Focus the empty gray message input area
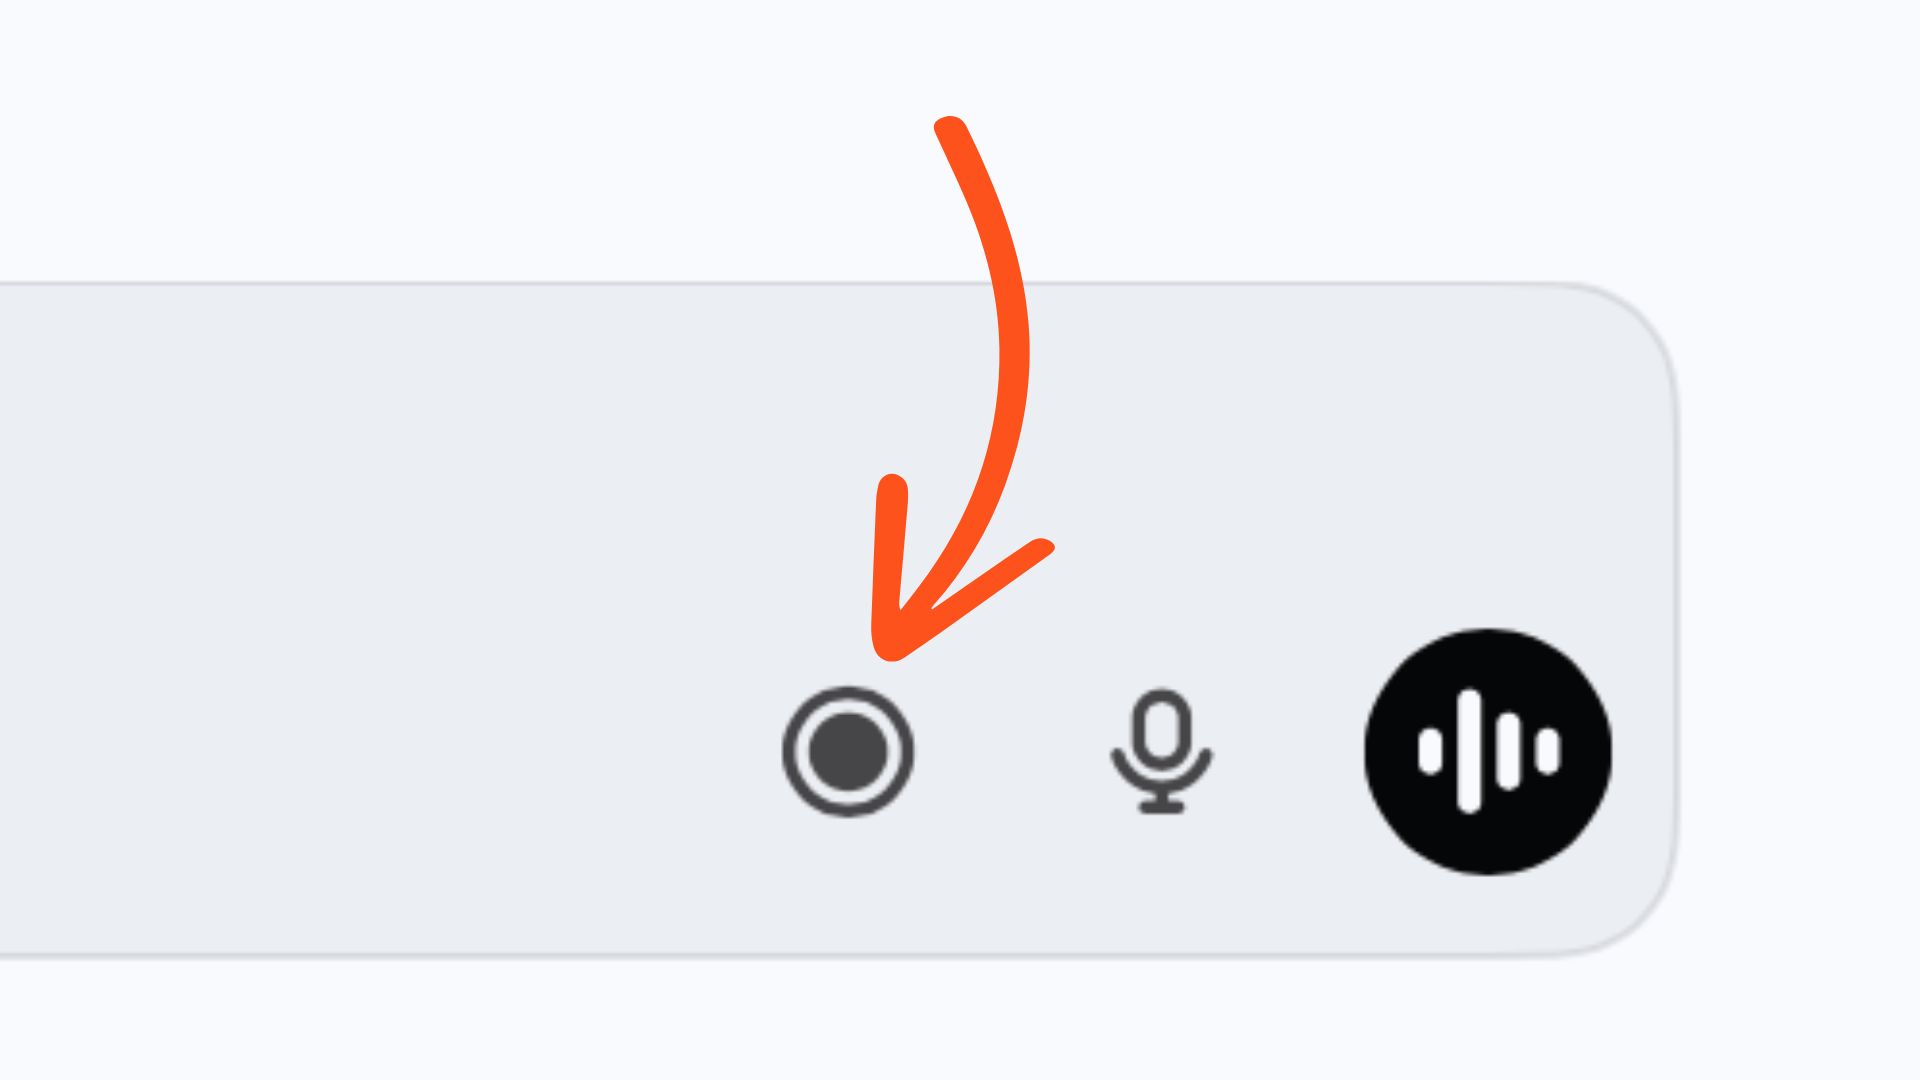Screen dimensions: 1920x1080 point(380,620)
